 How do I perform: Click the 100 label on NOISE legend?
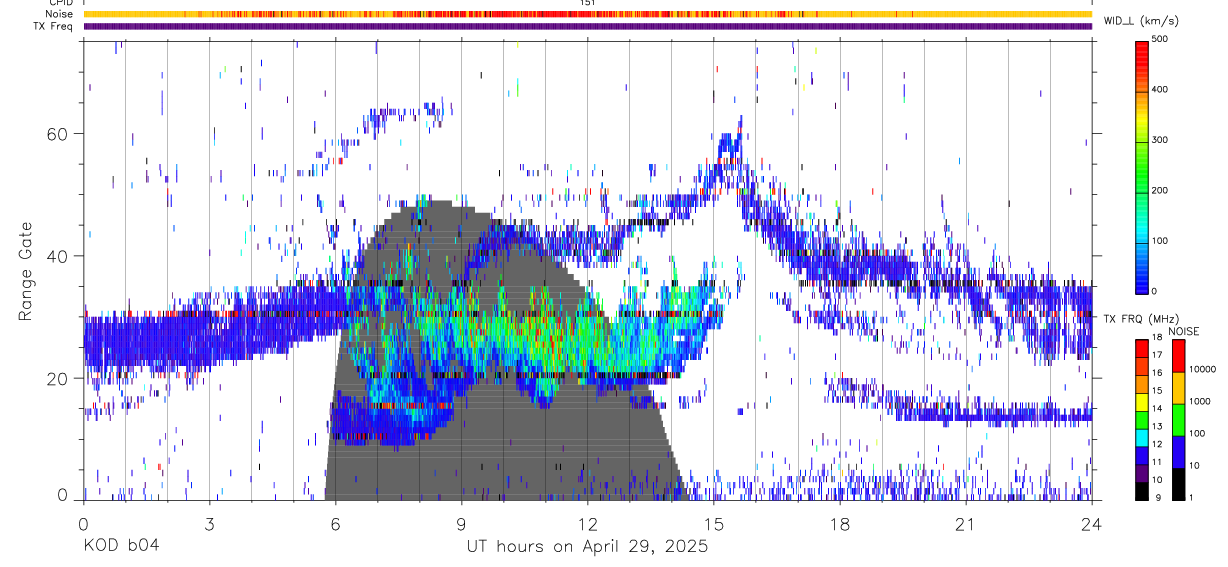[1195, 433]
